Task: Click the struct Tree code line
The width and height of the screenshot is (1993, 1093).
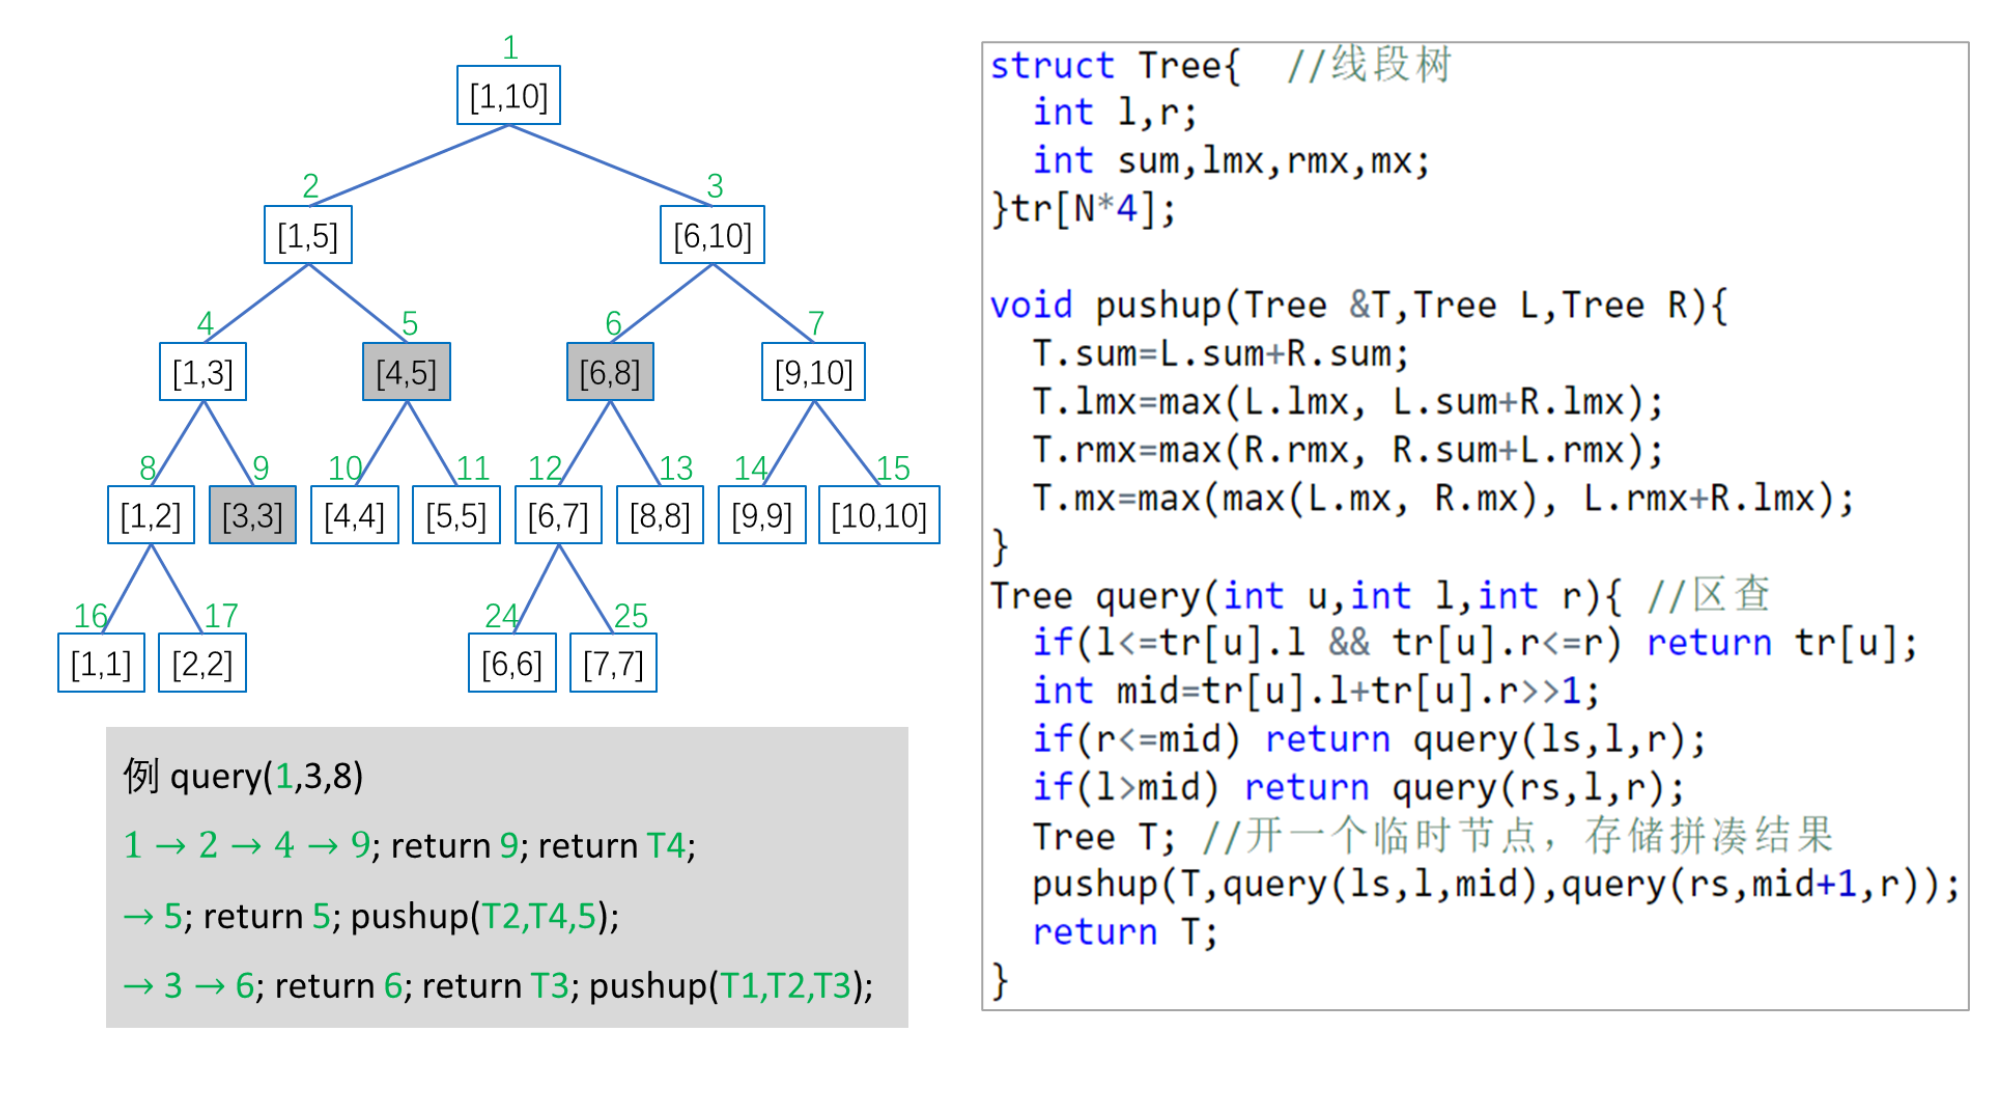Action: [x=1115, y=66]
